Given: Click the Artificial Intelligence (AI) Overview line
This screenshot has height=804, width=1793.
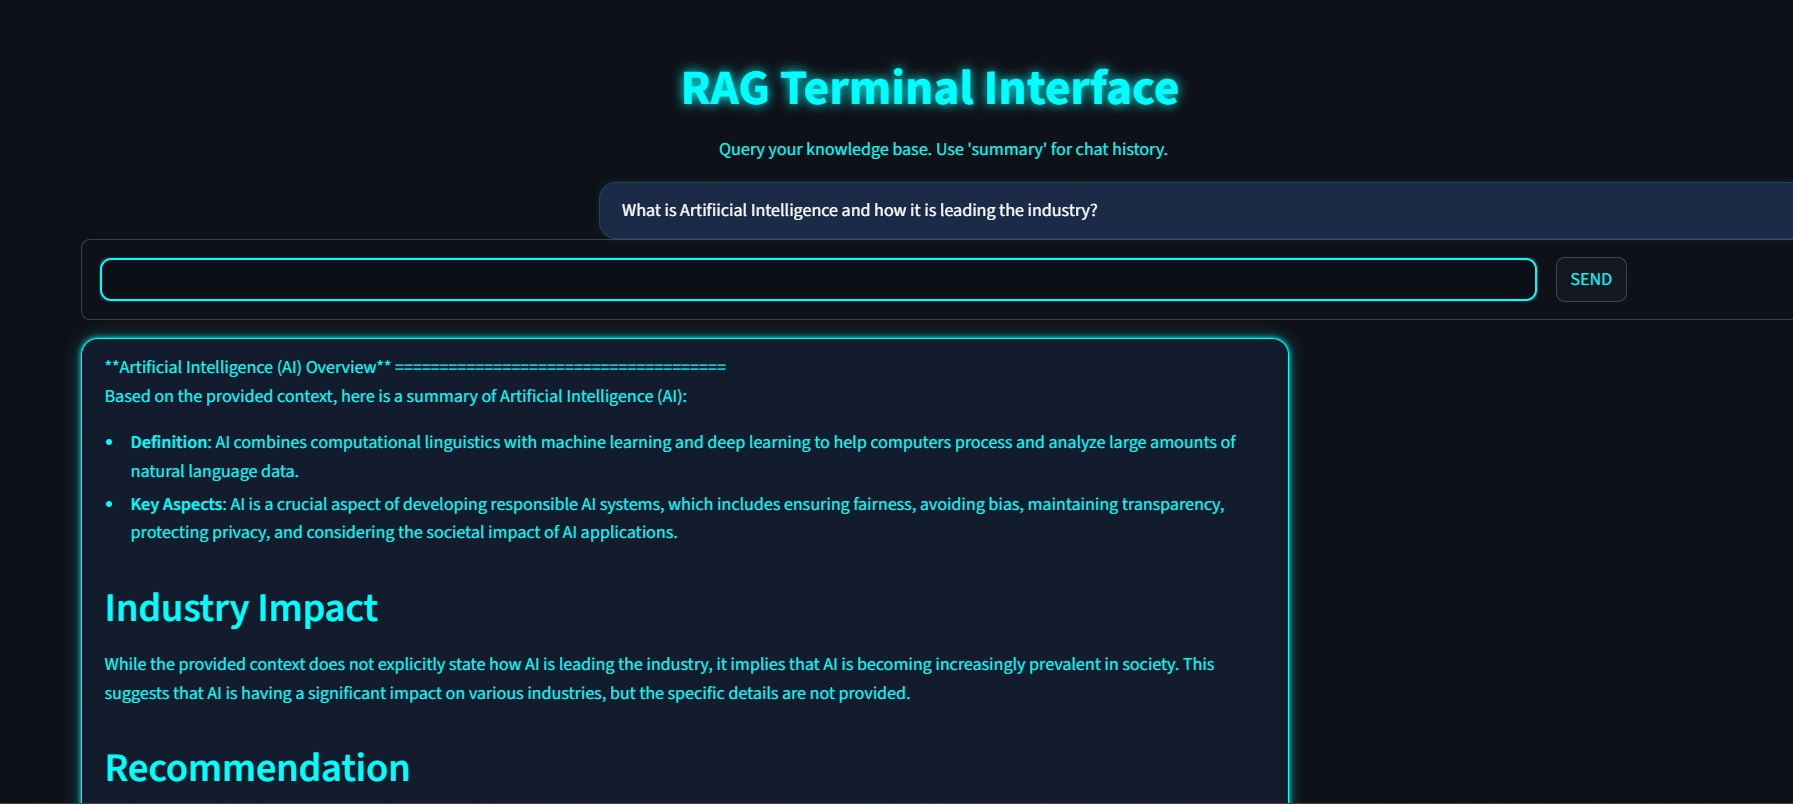Looking at the screenshot, I should click(x=247, y=367).
